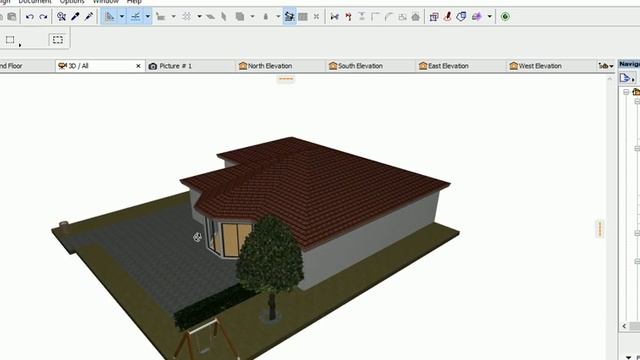
Task: Open dropdown beside the bottle-shaped icon
Action: [278, 17]
